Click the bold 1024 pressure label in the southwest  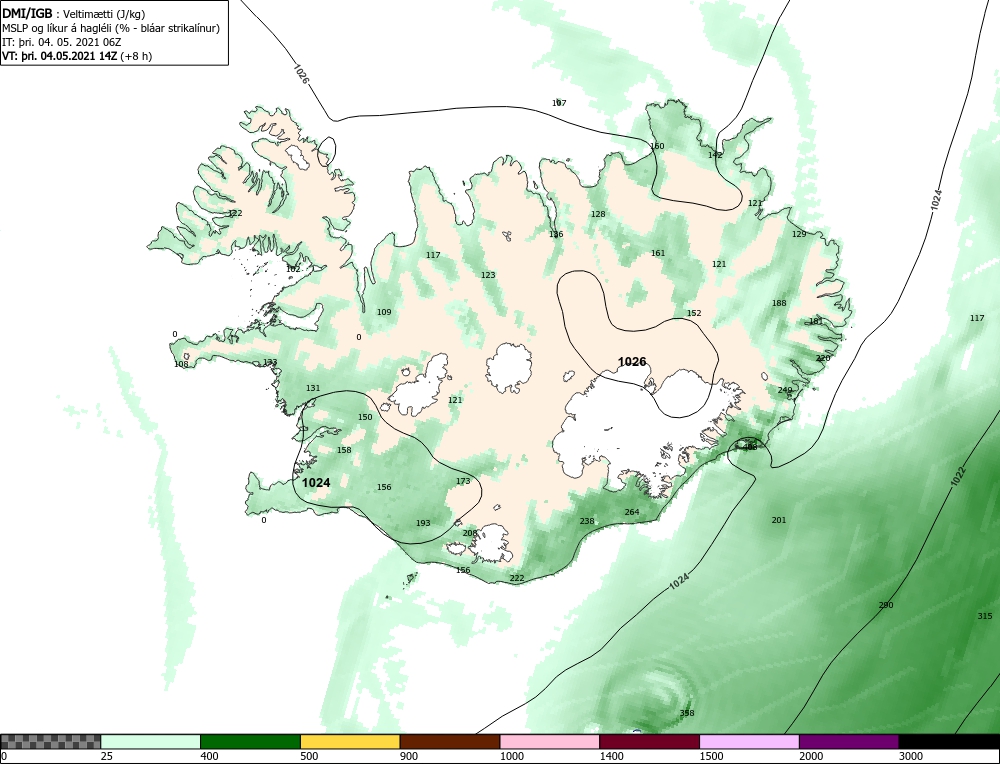tap(316, 483)
